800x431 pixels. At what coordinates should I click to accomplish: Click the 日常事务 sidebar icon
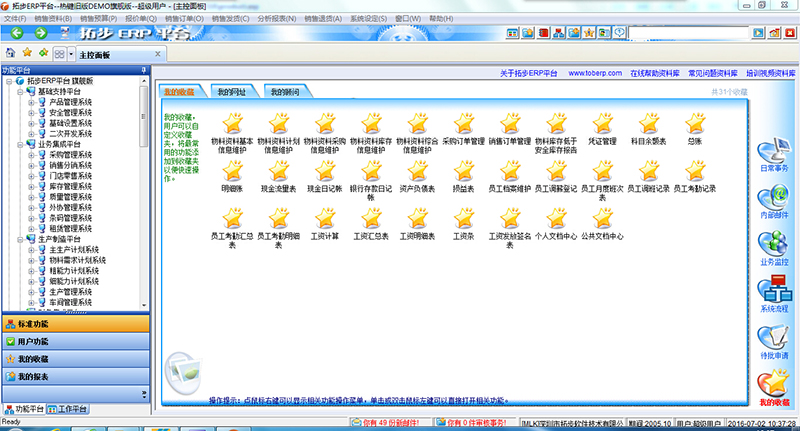tap(774, 149)
